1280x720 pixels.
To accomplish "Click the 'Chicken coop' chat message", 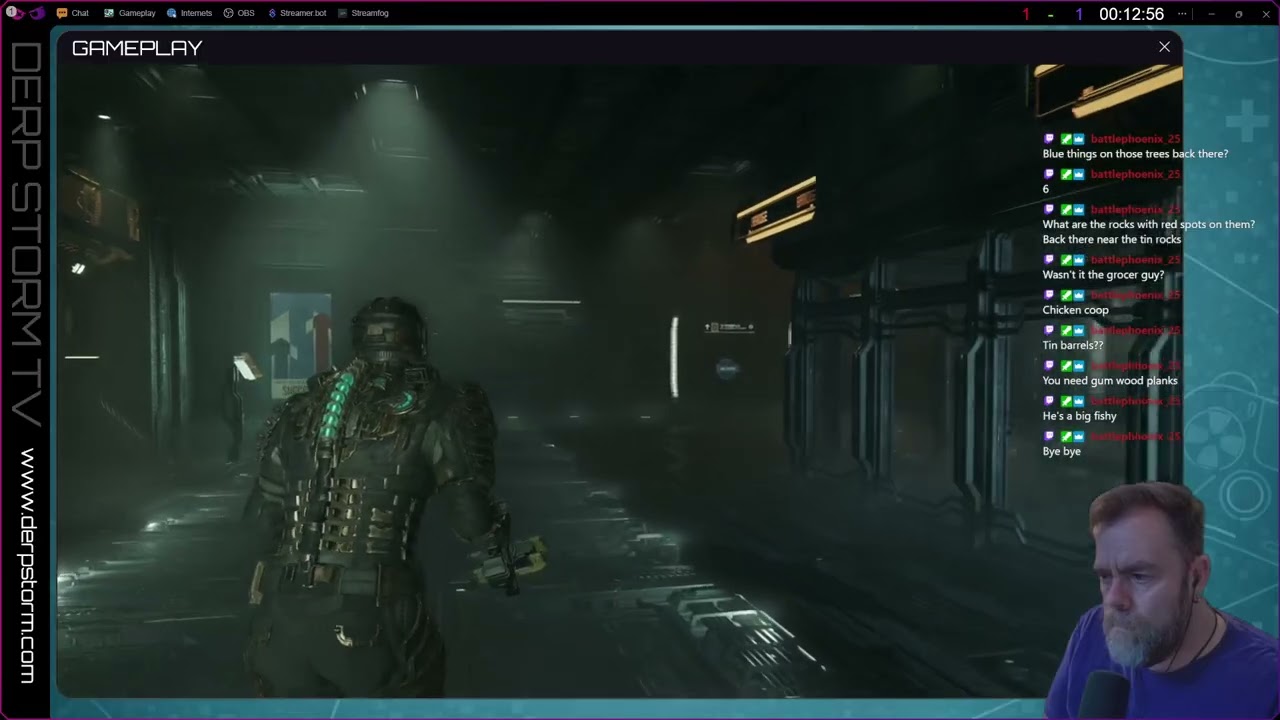I will [1075, 310].
